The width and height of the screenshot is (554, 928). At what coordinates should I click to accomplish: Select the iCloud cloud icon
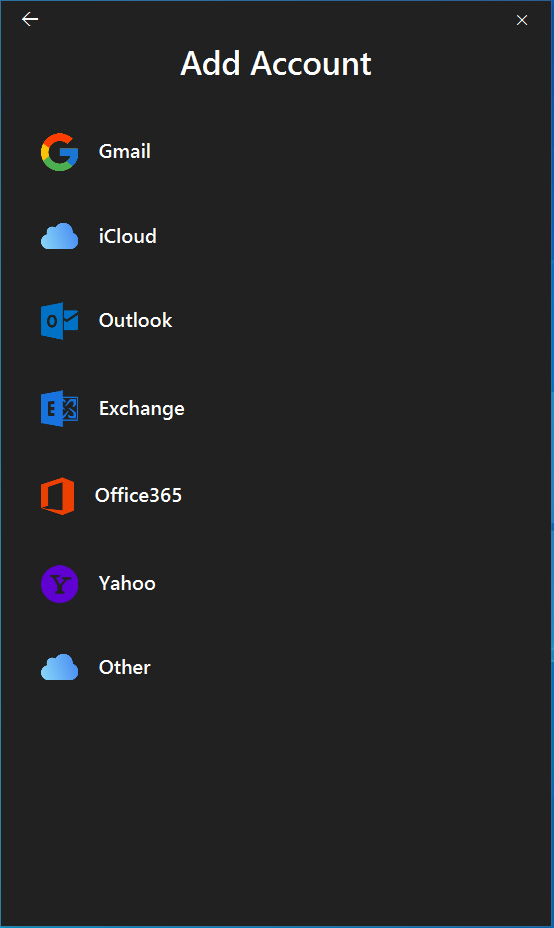[59, 236]
